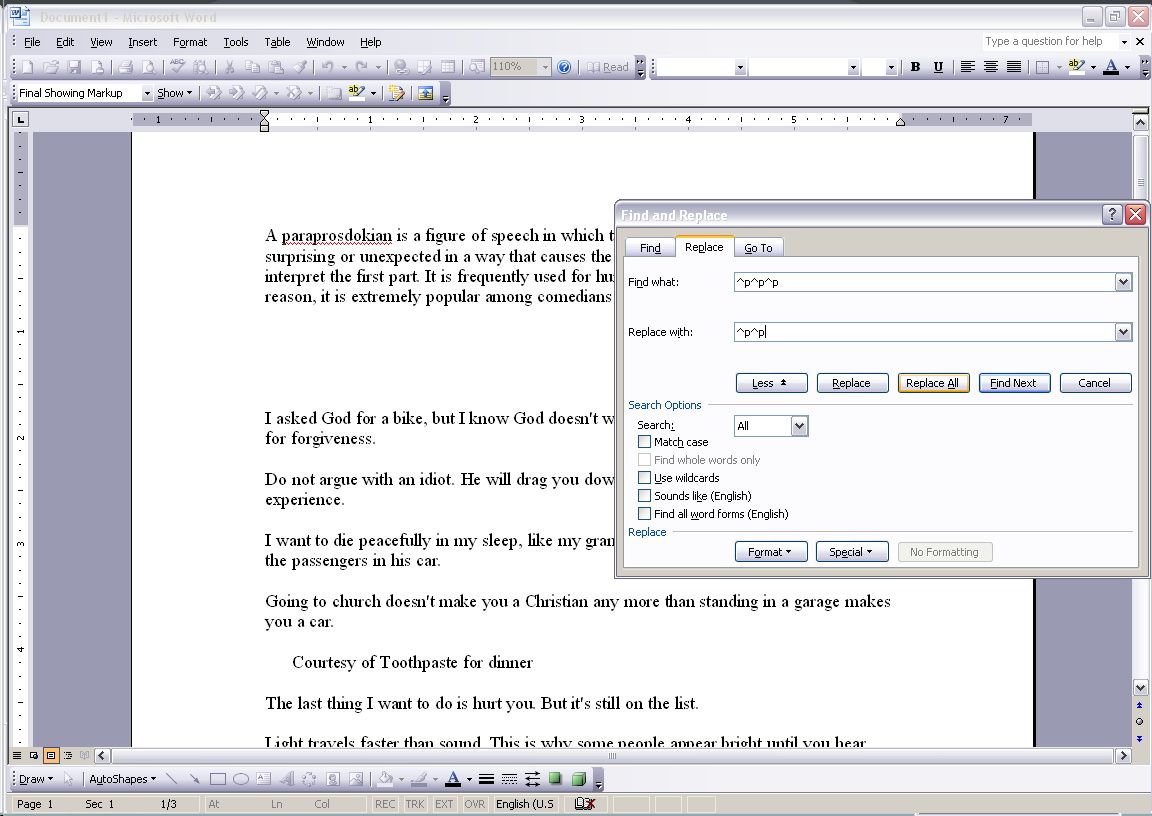The image size is (1152, 816).
Task: Open the Search direction dropdown showing All
Action: tap(798, 425)
